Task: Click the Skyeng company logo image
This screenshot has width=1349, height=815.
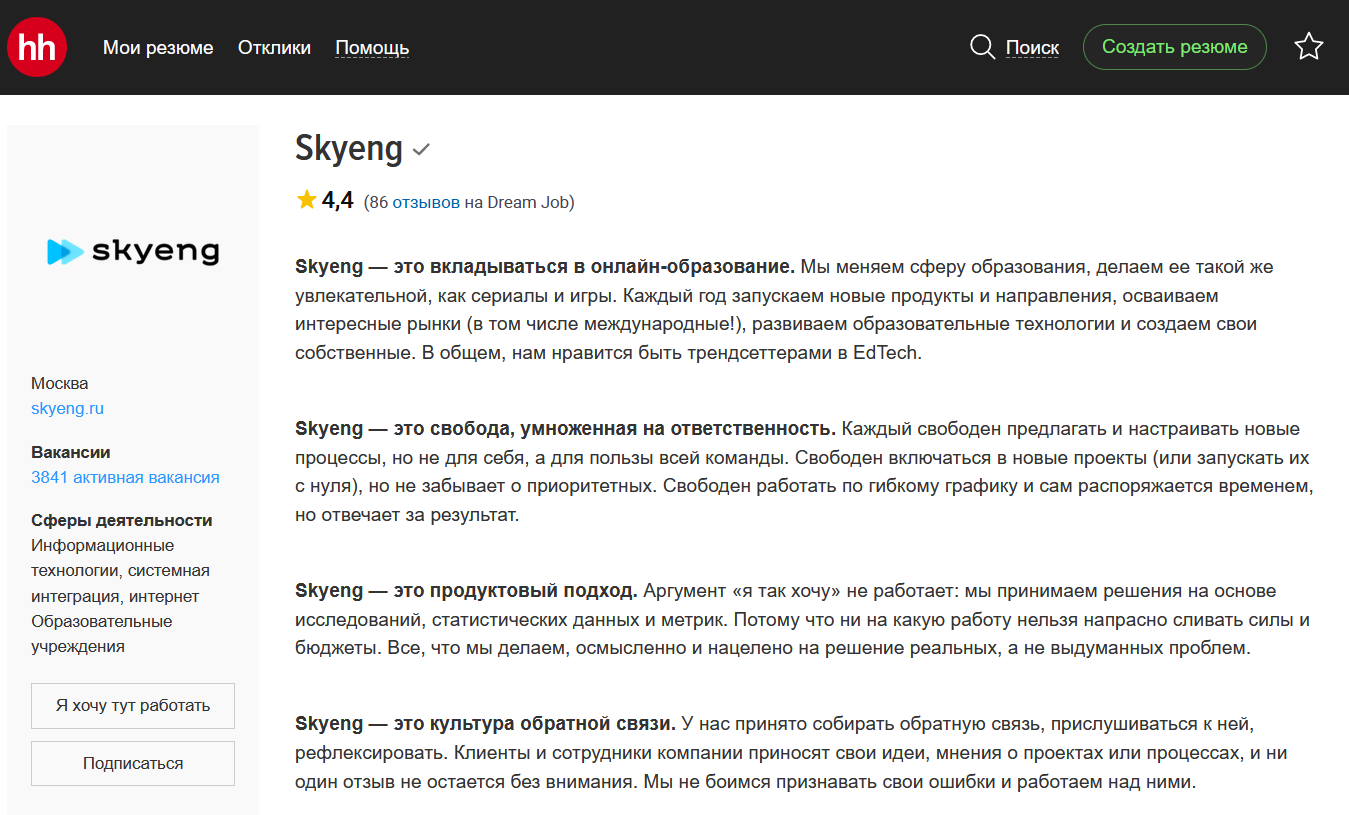Action: pos(133,251)
